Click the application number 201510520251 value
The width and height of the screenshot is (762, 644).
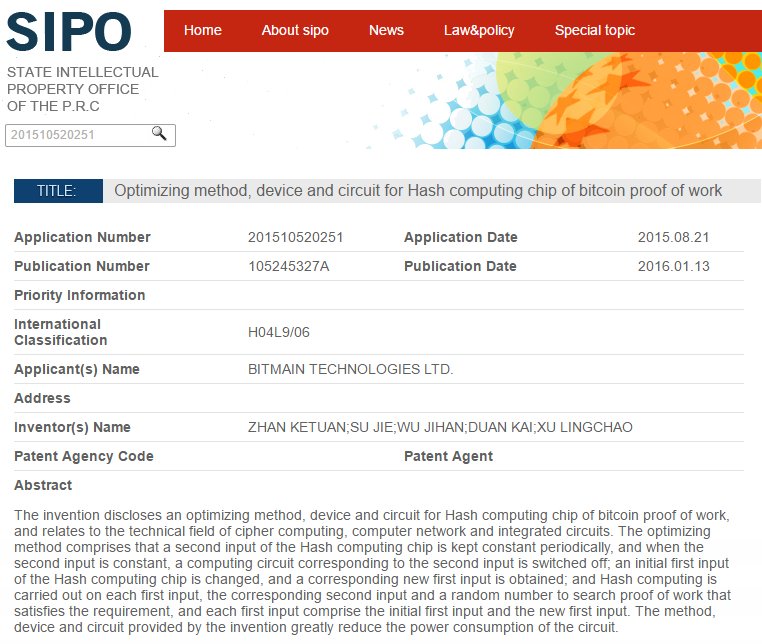(295, 237)
